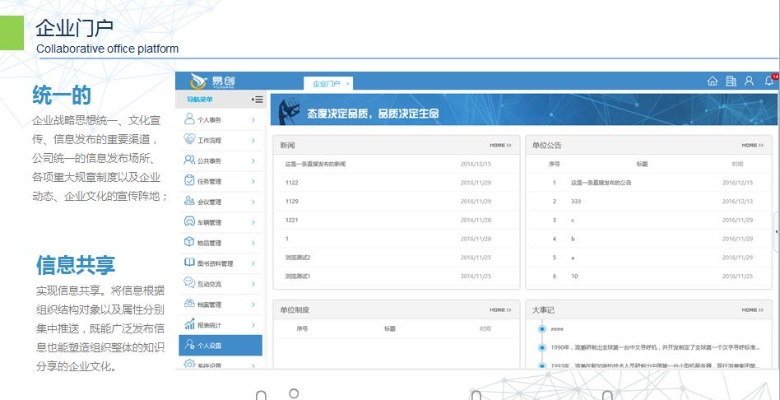The width and height of the screenshot is (780, 400).
Task: Close the 企业门户 tab
Action: click(348, 84)
